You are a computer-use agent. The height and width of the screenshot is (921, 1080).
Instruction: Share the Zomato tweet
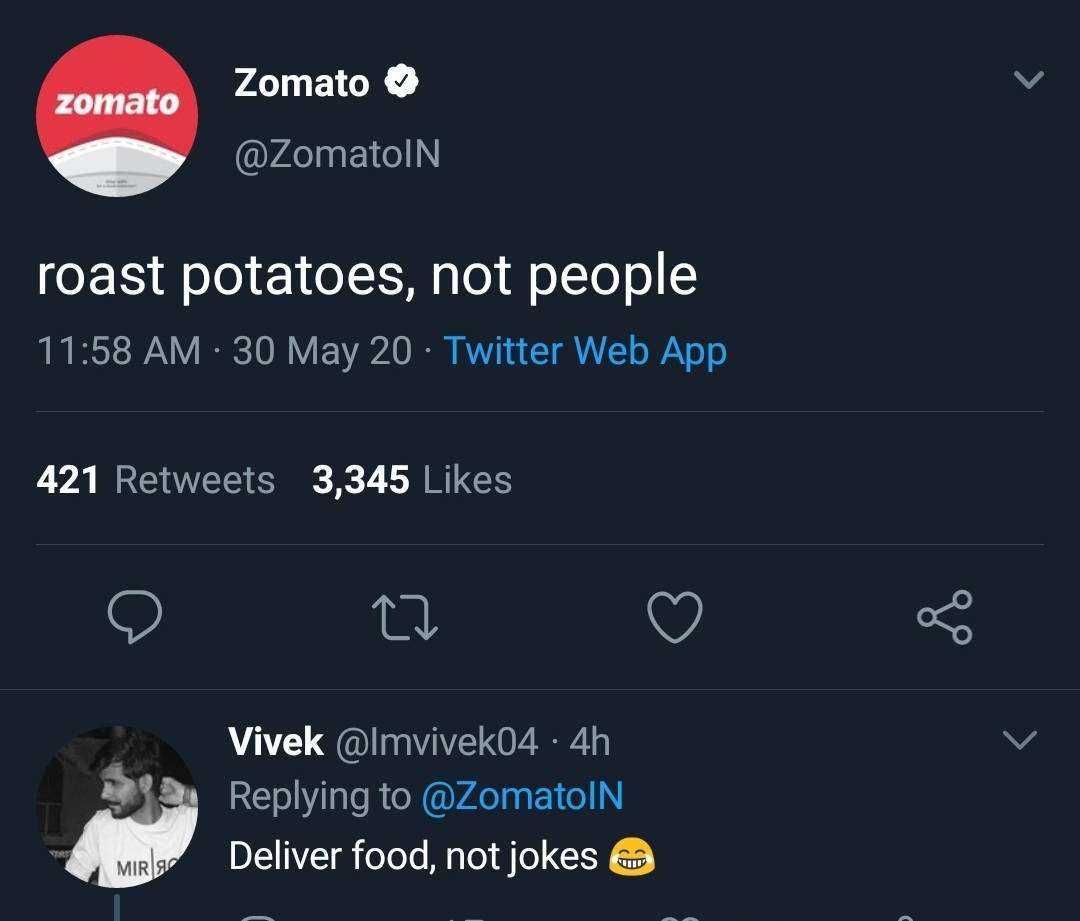(x=945, y=618)
